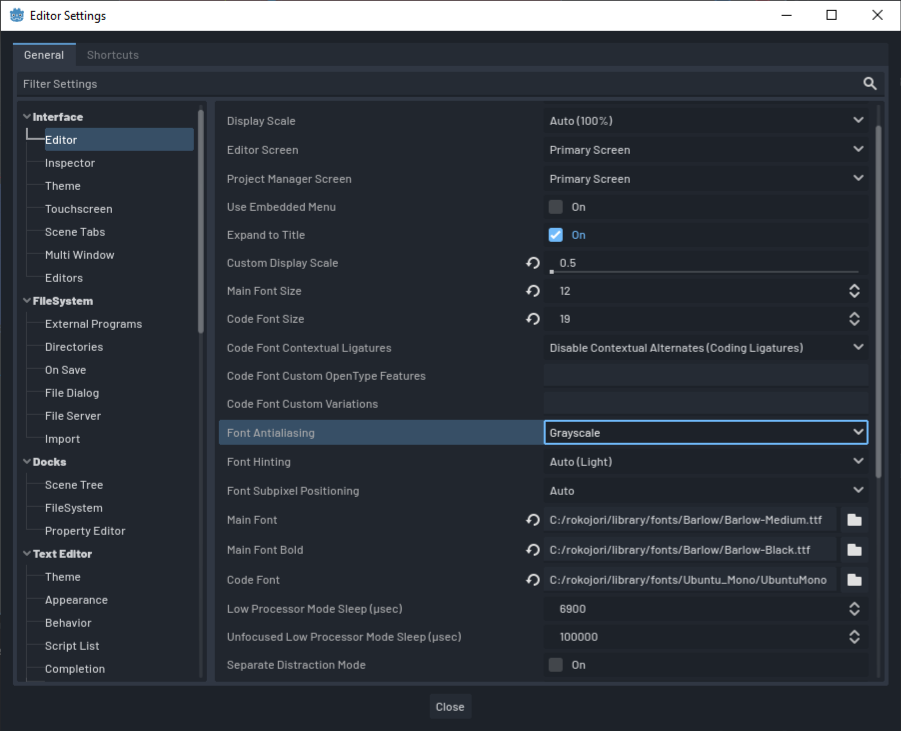
Task: Click the Custom Display Scale slider
Action: (704, 271)
